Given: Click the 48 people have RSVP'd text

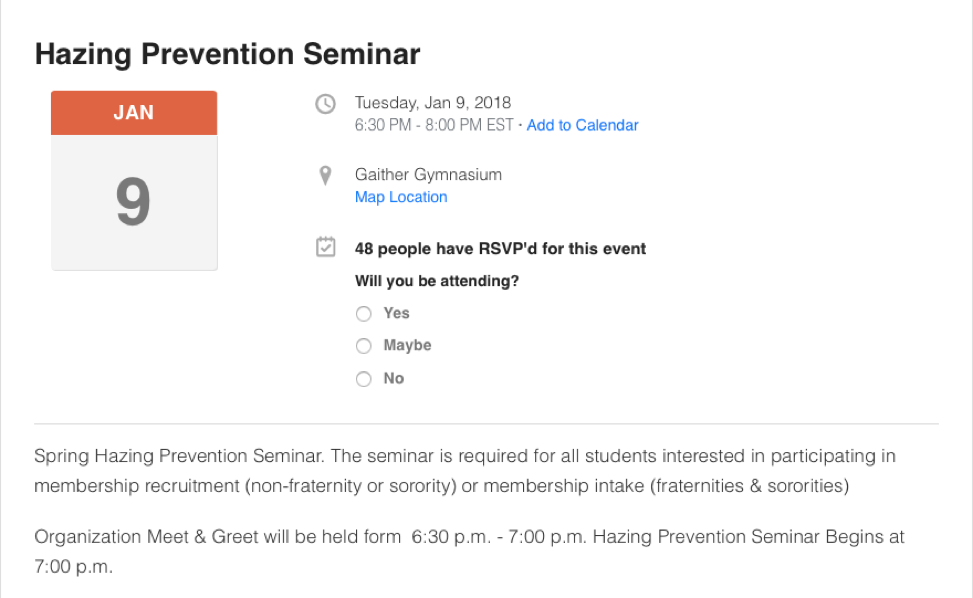Looking at the screenshot, I should click(500, 249).
